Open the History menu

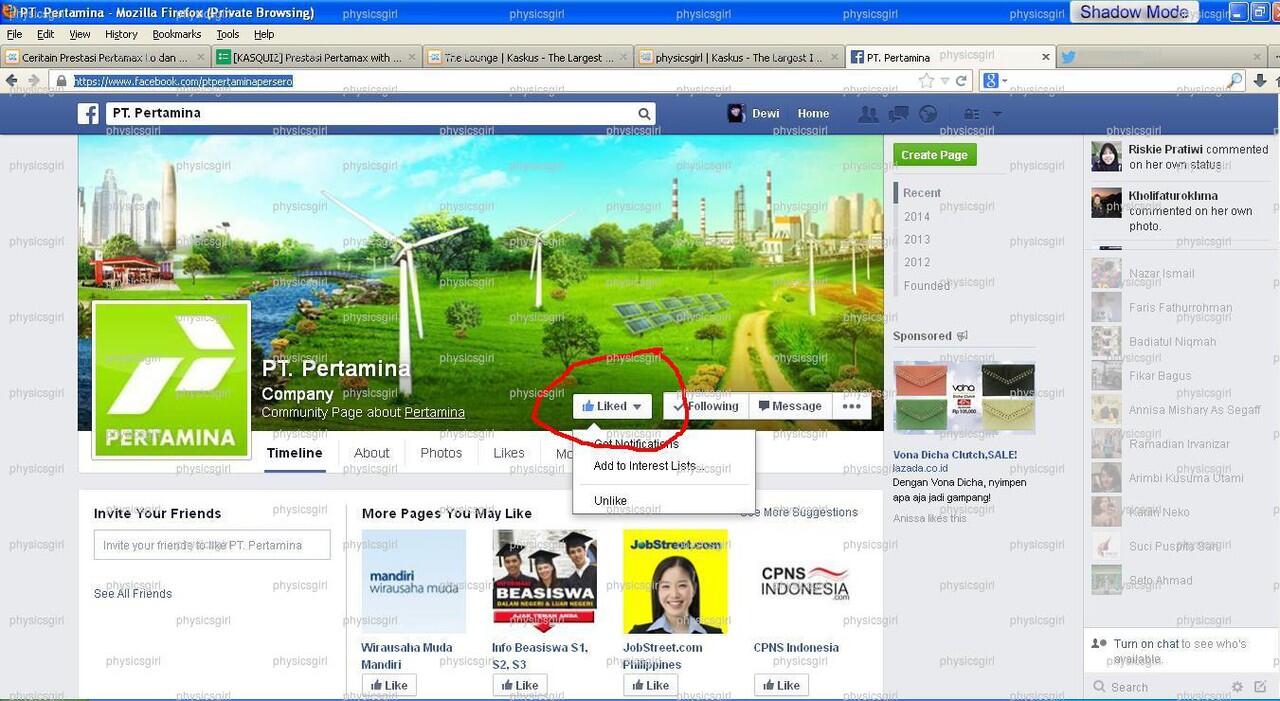(121, 34)
